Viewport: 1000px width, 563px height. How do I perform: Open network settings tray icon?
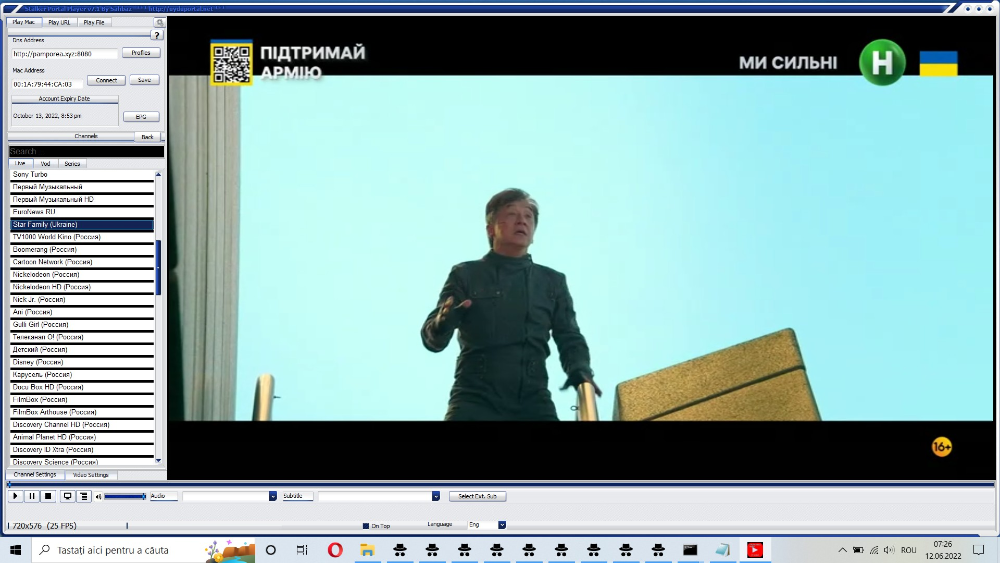[874, 550]
